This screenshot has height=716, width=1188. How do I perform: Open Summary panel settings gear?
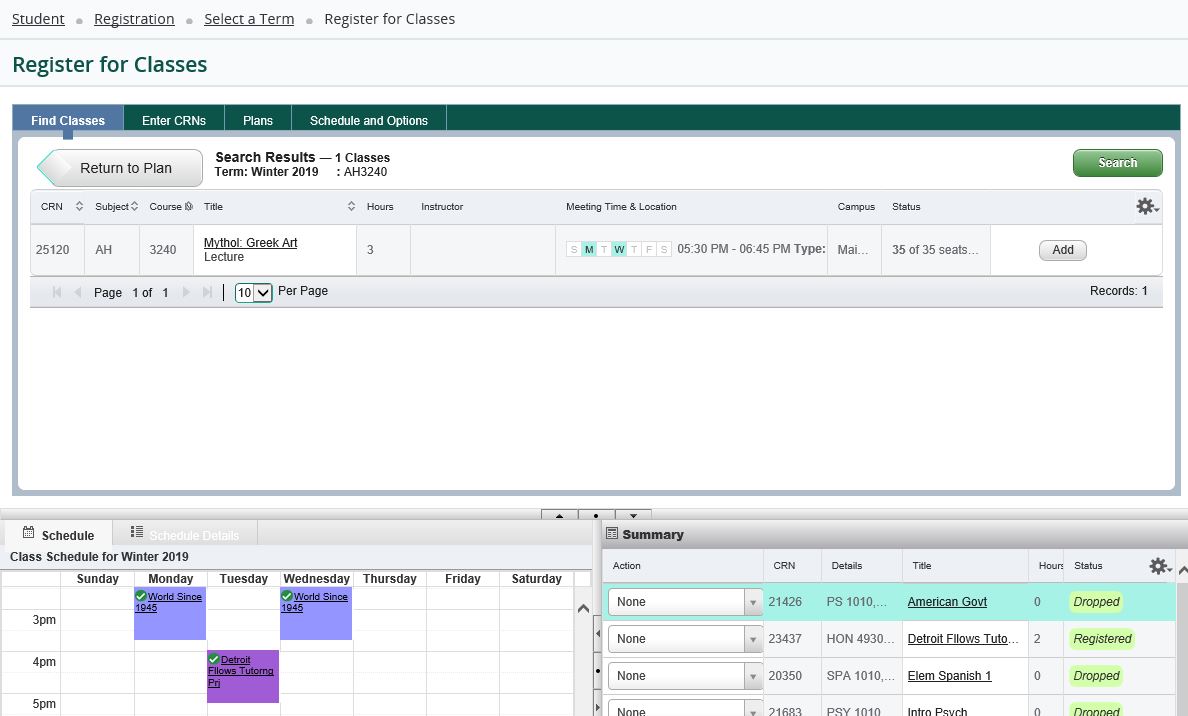[x=1160, y=566]
